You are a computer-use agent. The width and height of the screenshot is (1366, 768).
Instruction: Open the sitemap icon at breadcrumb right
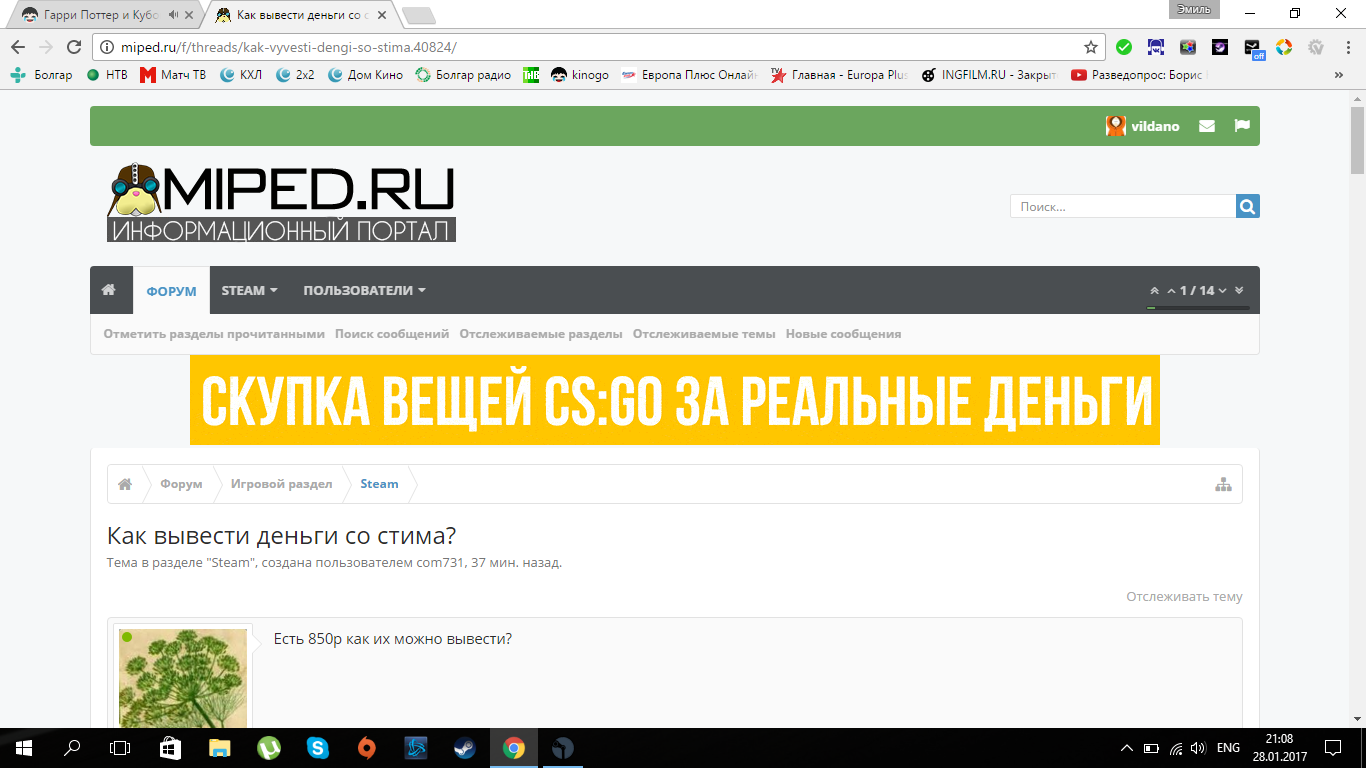point(1223,484)
